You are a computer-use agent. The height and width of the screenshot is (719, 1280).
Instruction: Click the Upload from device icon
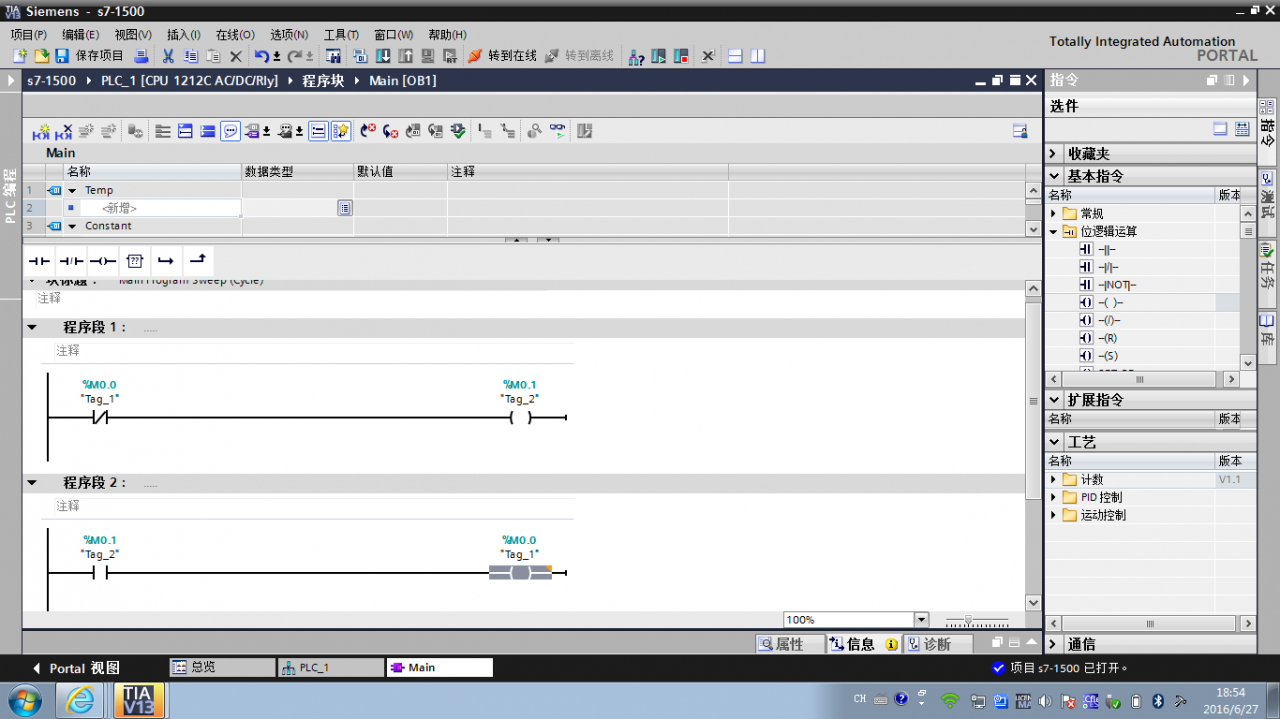(x=406, y=56)
